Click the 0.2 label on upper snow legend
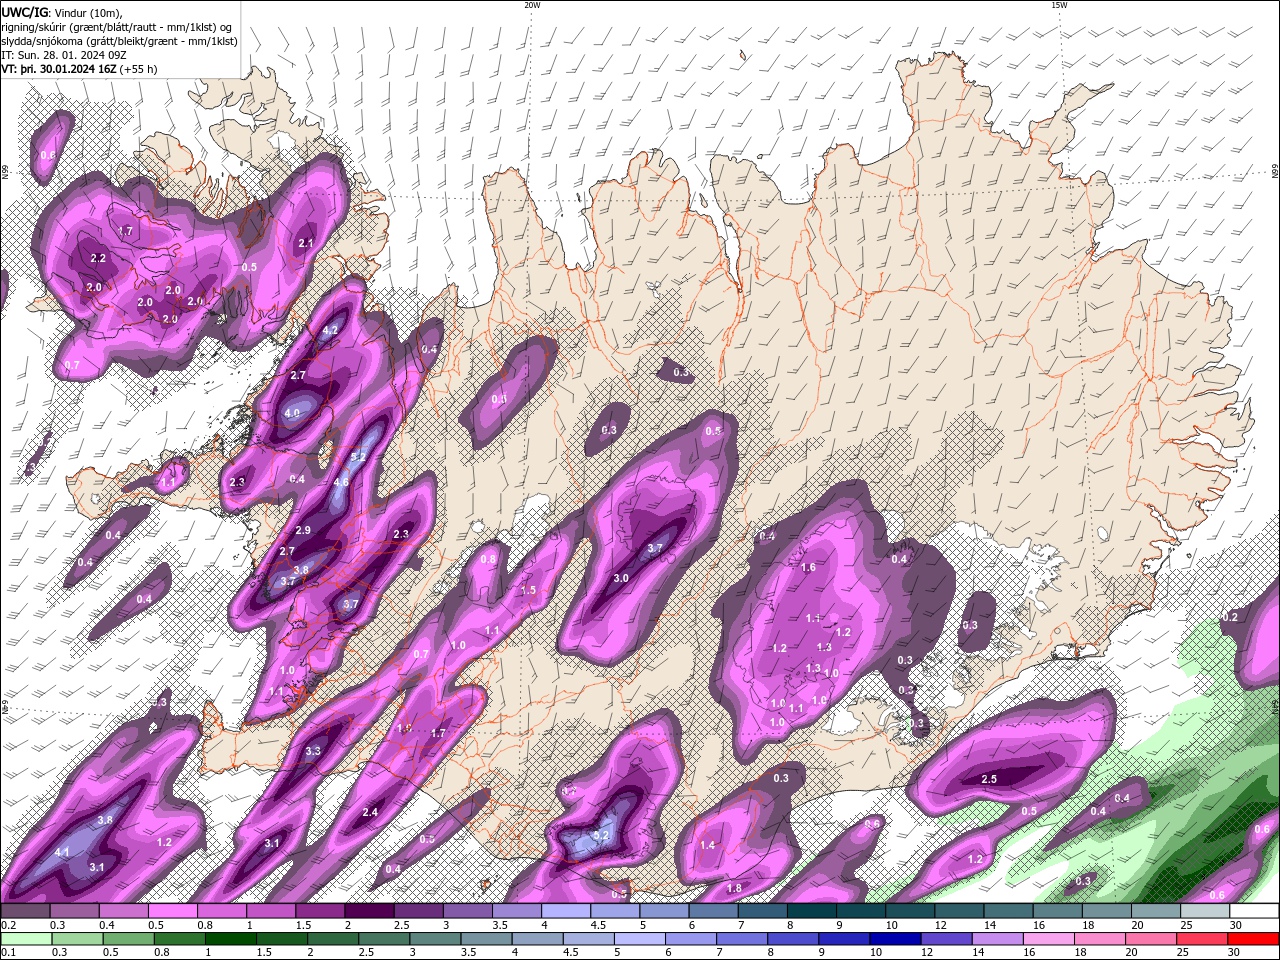The width and height of the screenshot is (1280, 960). [7, 925]
